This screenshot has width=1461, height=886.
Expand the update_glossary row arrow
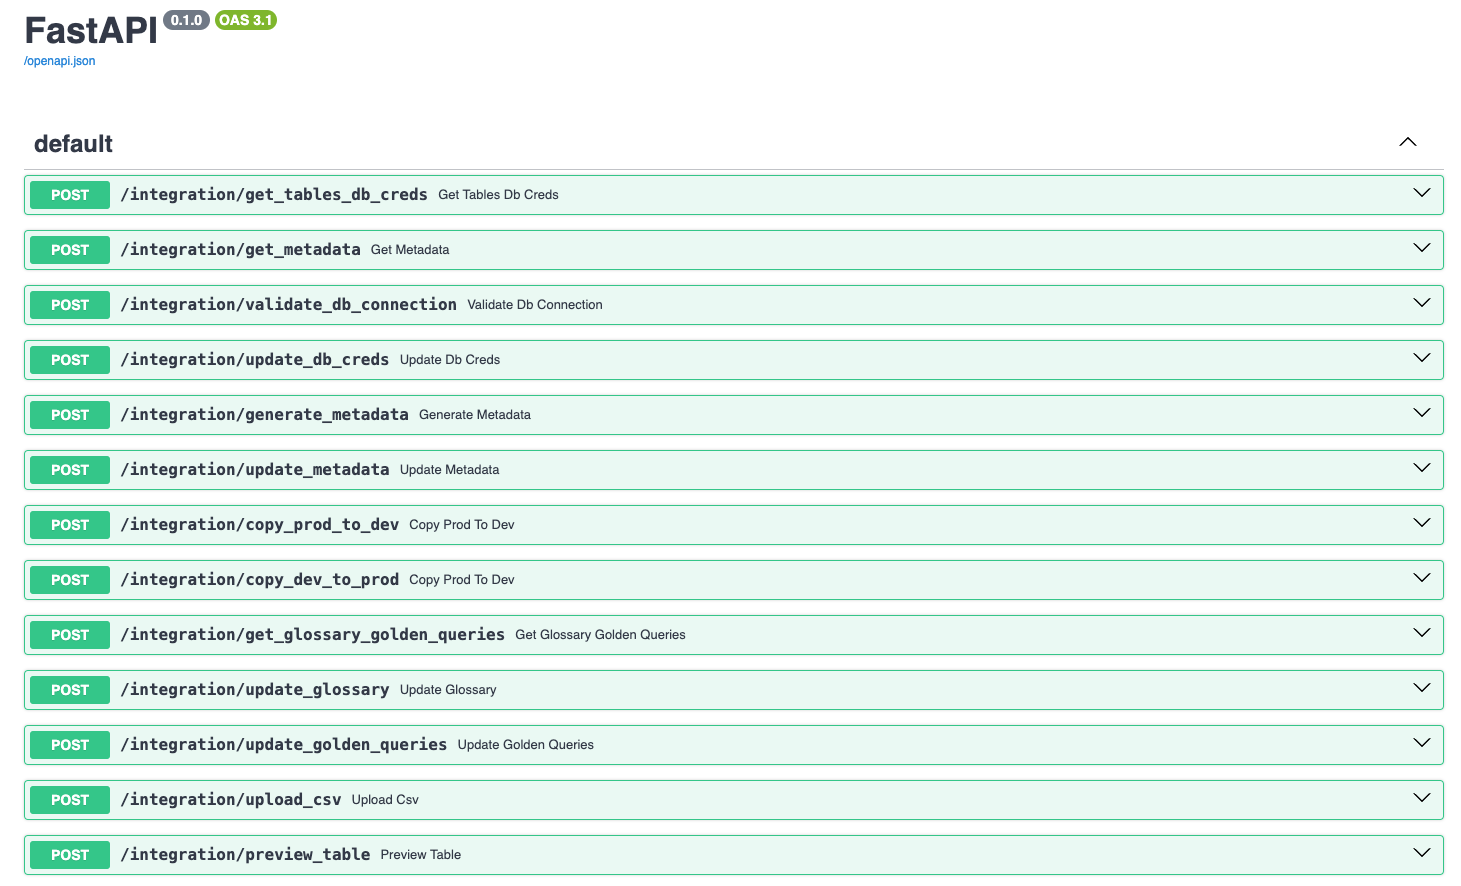[x=1421, y=688]
